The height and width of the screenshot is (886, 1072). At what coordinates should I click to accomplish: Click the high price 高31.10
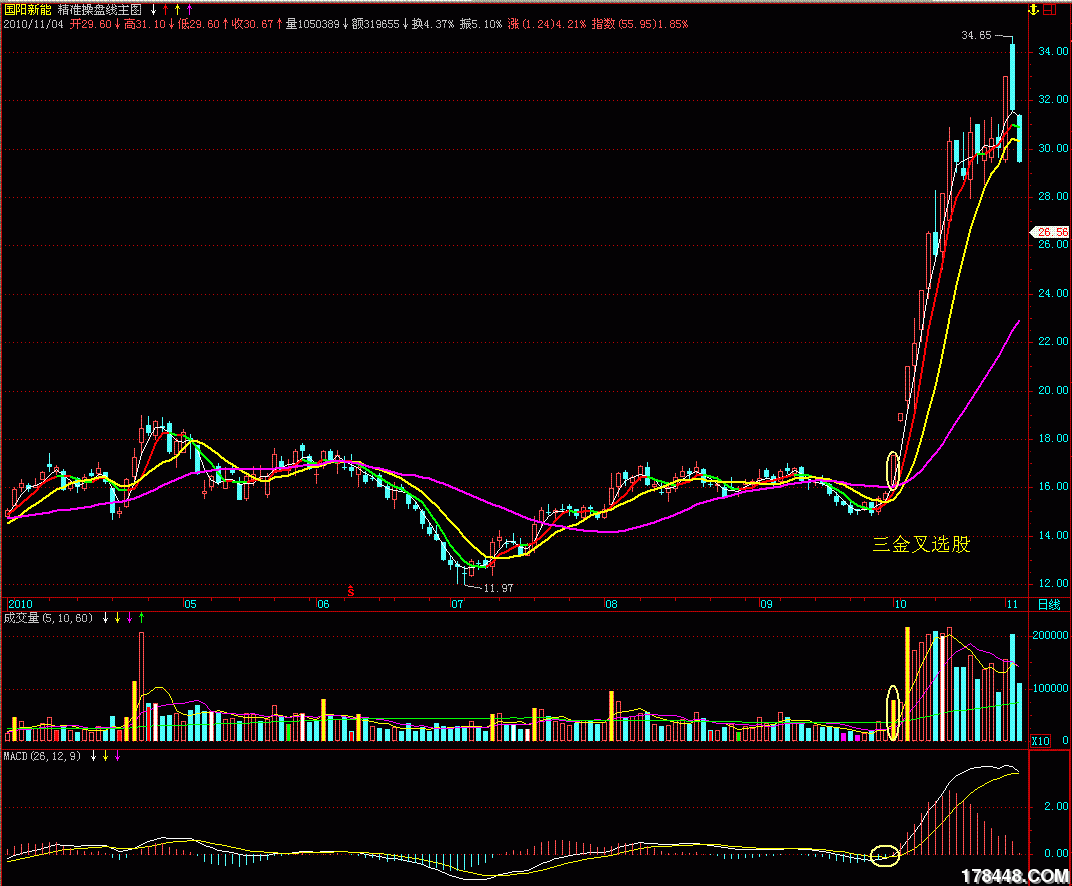(x=145, y=25)
